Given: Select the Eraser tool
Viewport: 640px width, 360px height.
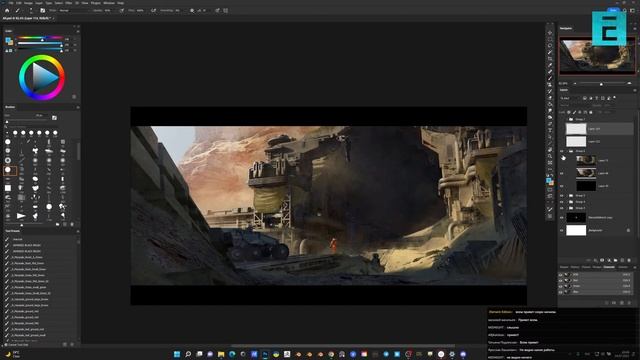Looking at the screenshot, I should point(550,98).
